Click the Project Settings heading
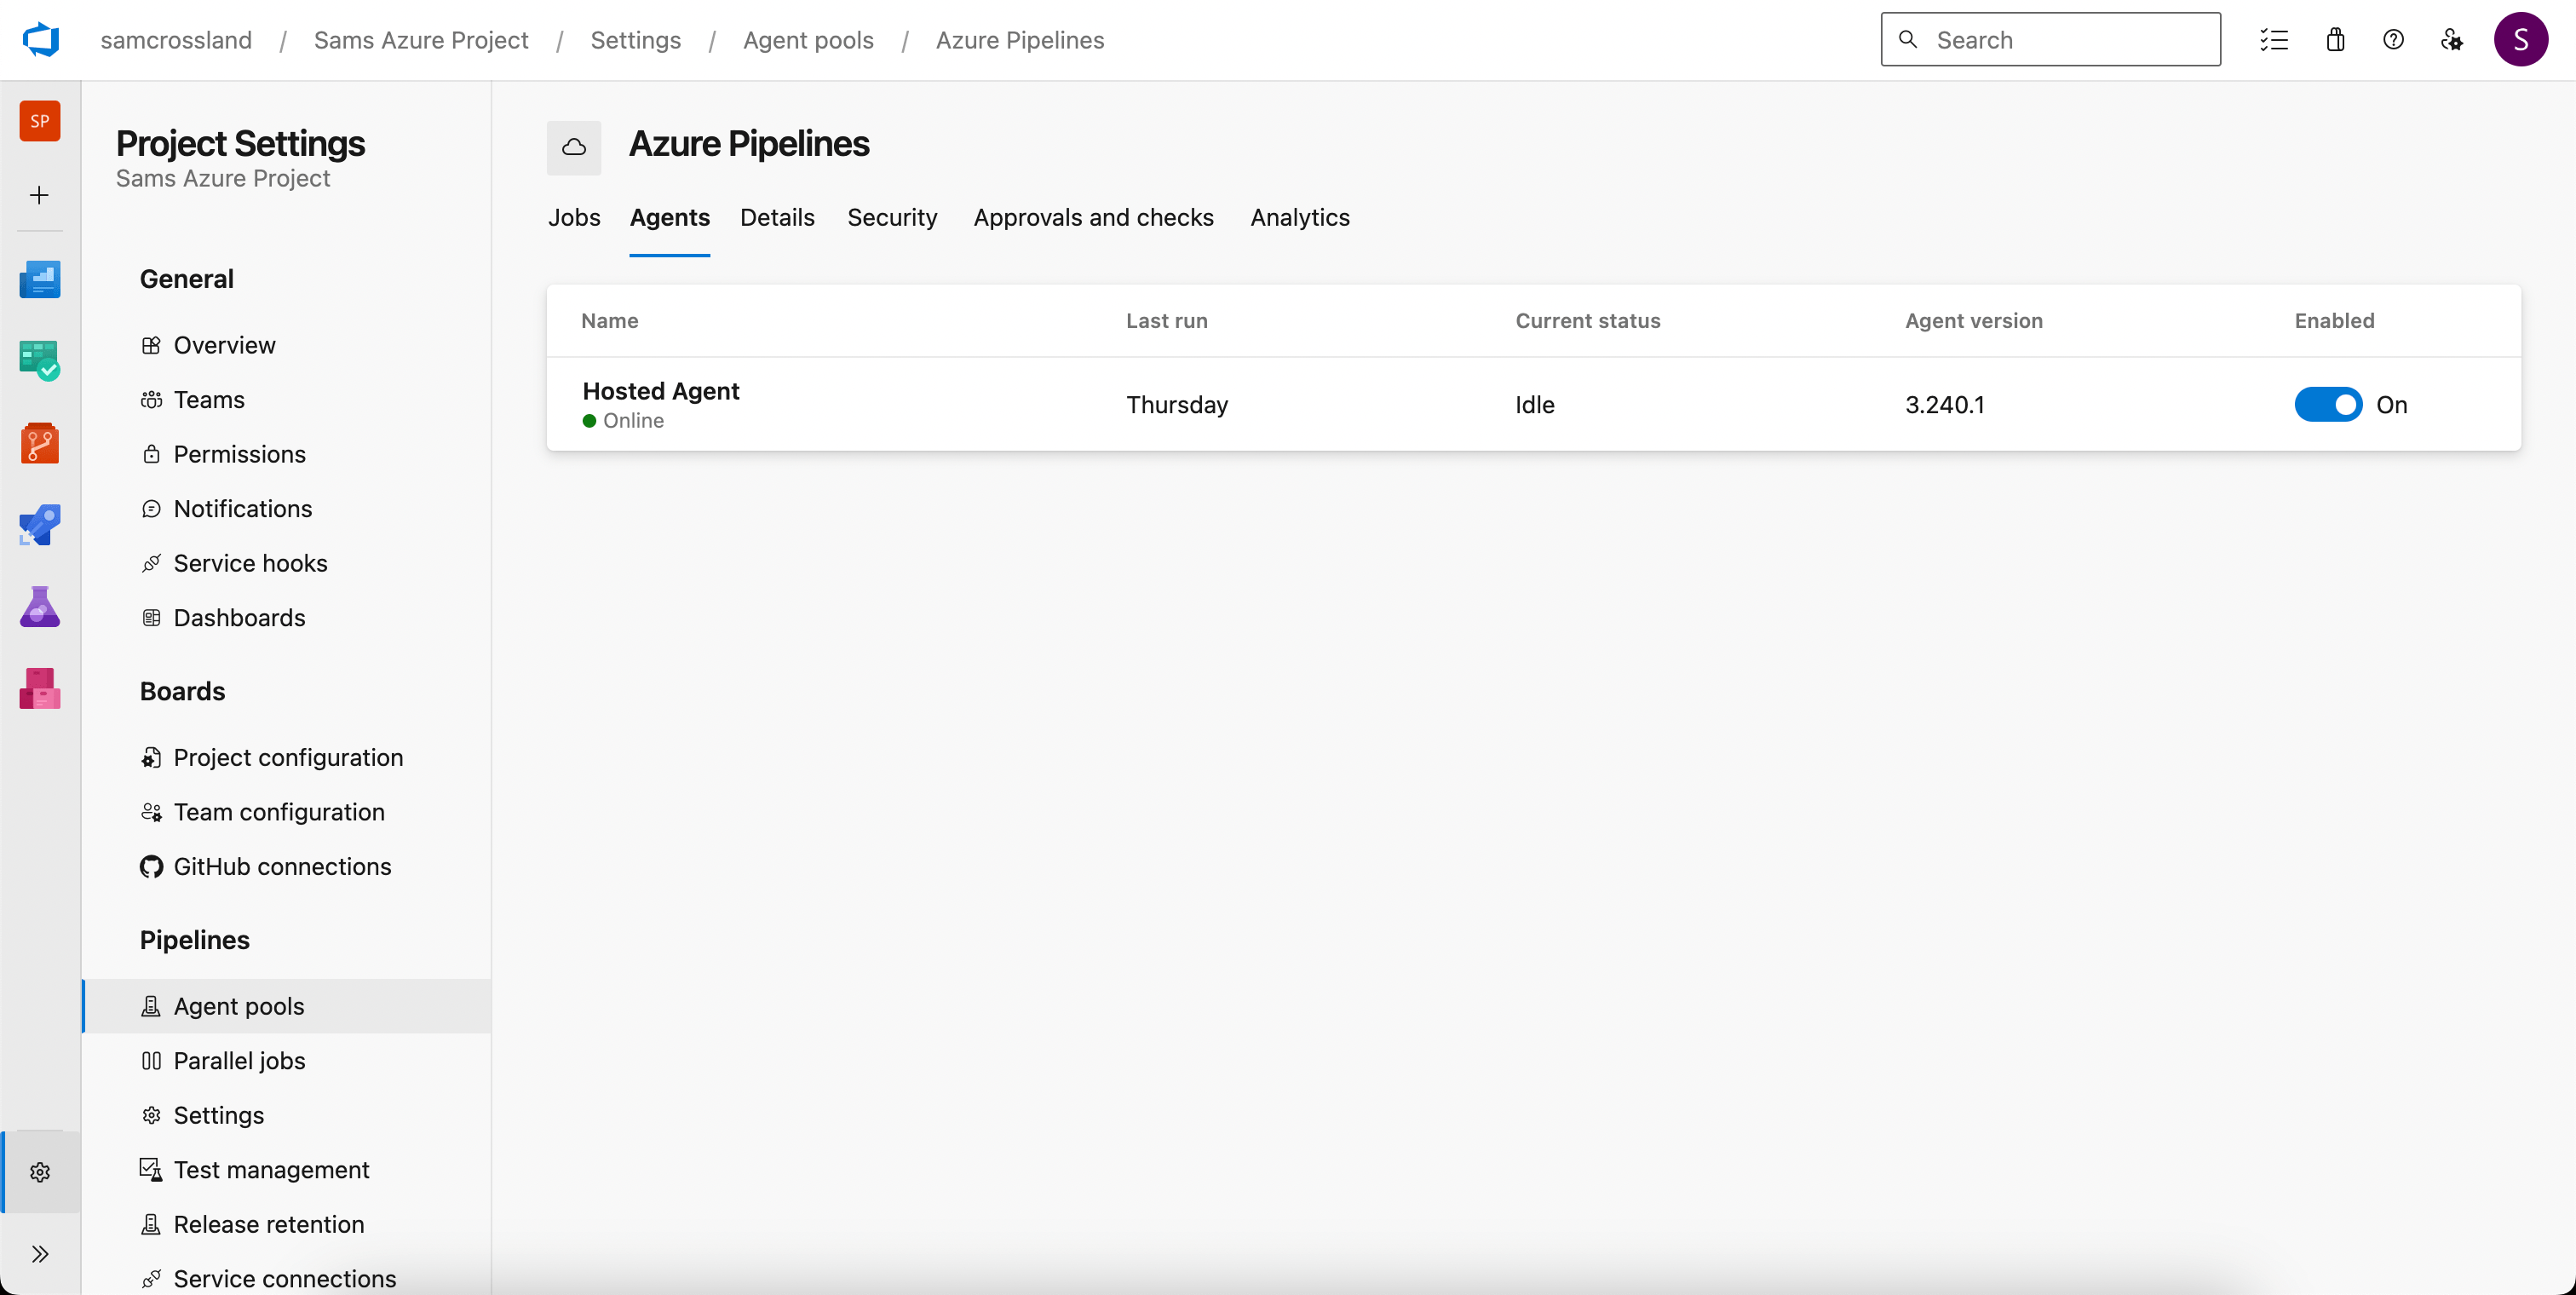2576x1295 pixels. click(240, 144)
